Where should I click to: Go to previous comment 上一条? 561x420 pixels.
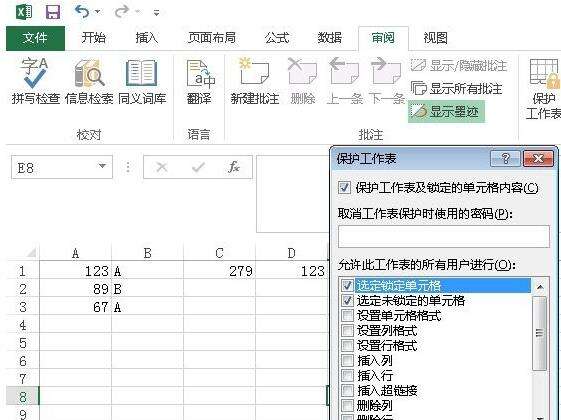[x=345, y=81]
